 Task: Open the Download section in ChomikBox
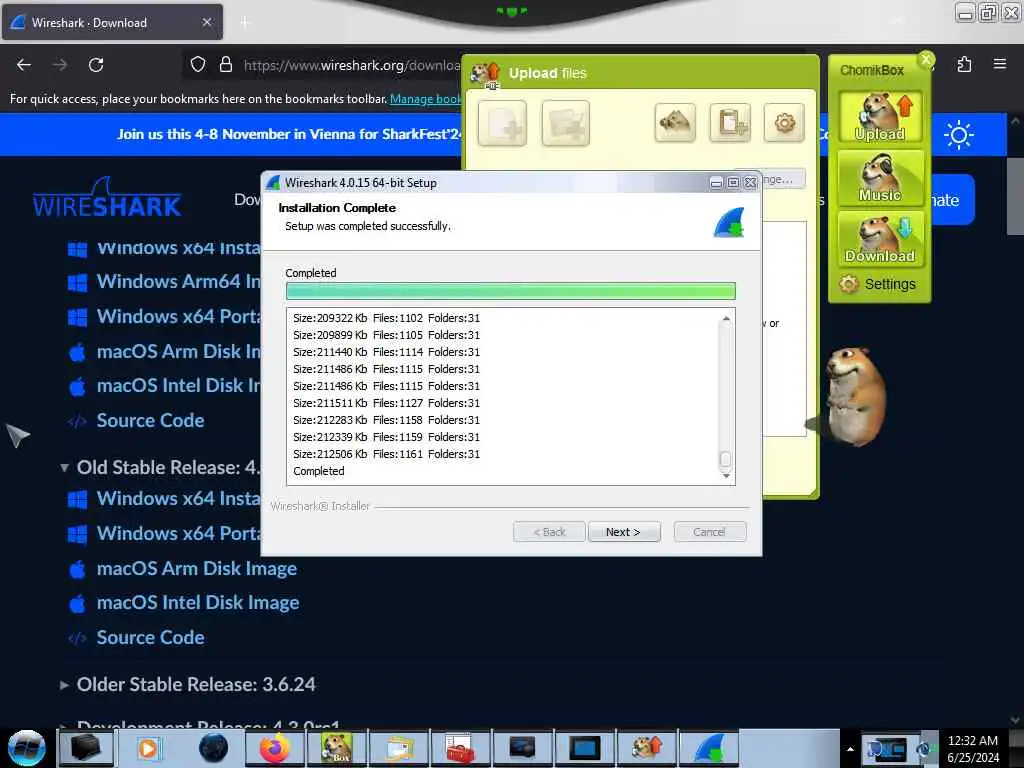[x=880, y=239]
